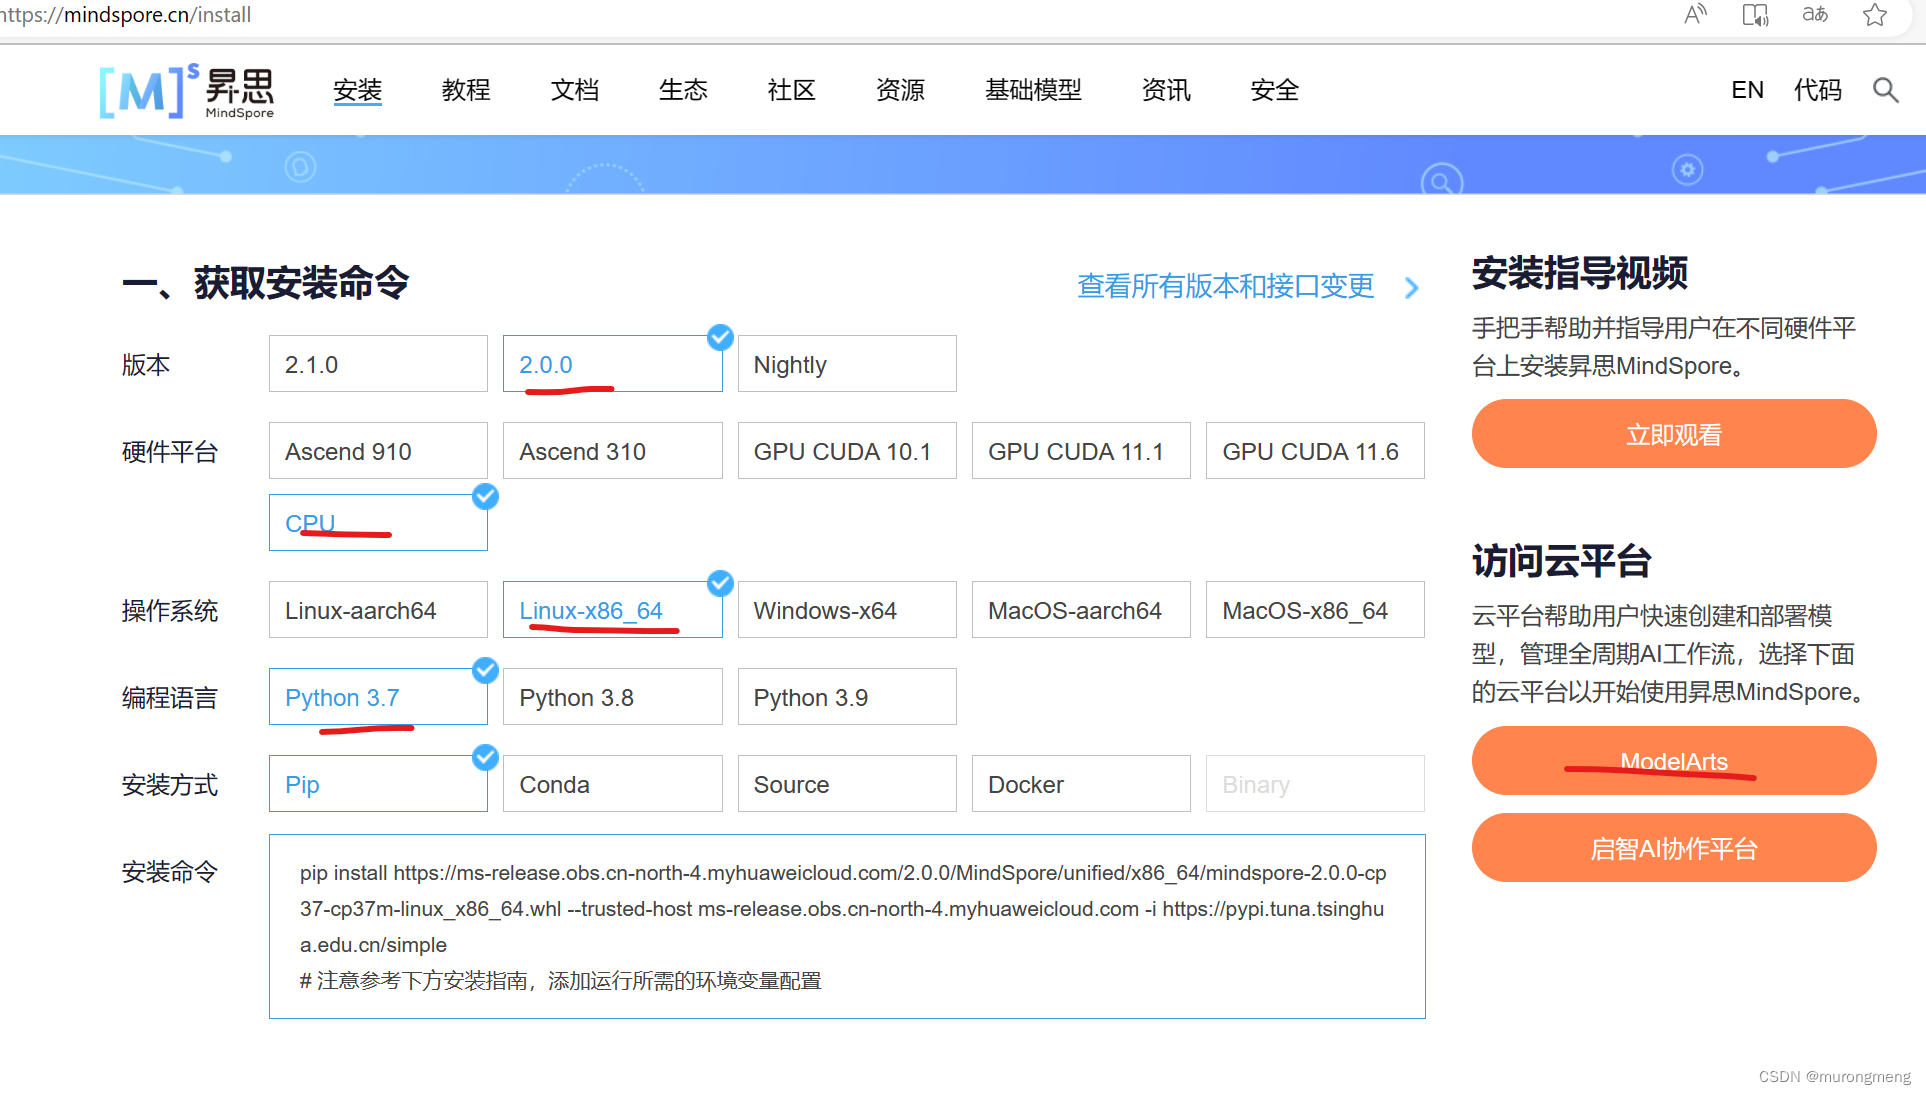Start read aloud in browser toolbar
Screen dimensions: 1926x1095
point(1695,14)
